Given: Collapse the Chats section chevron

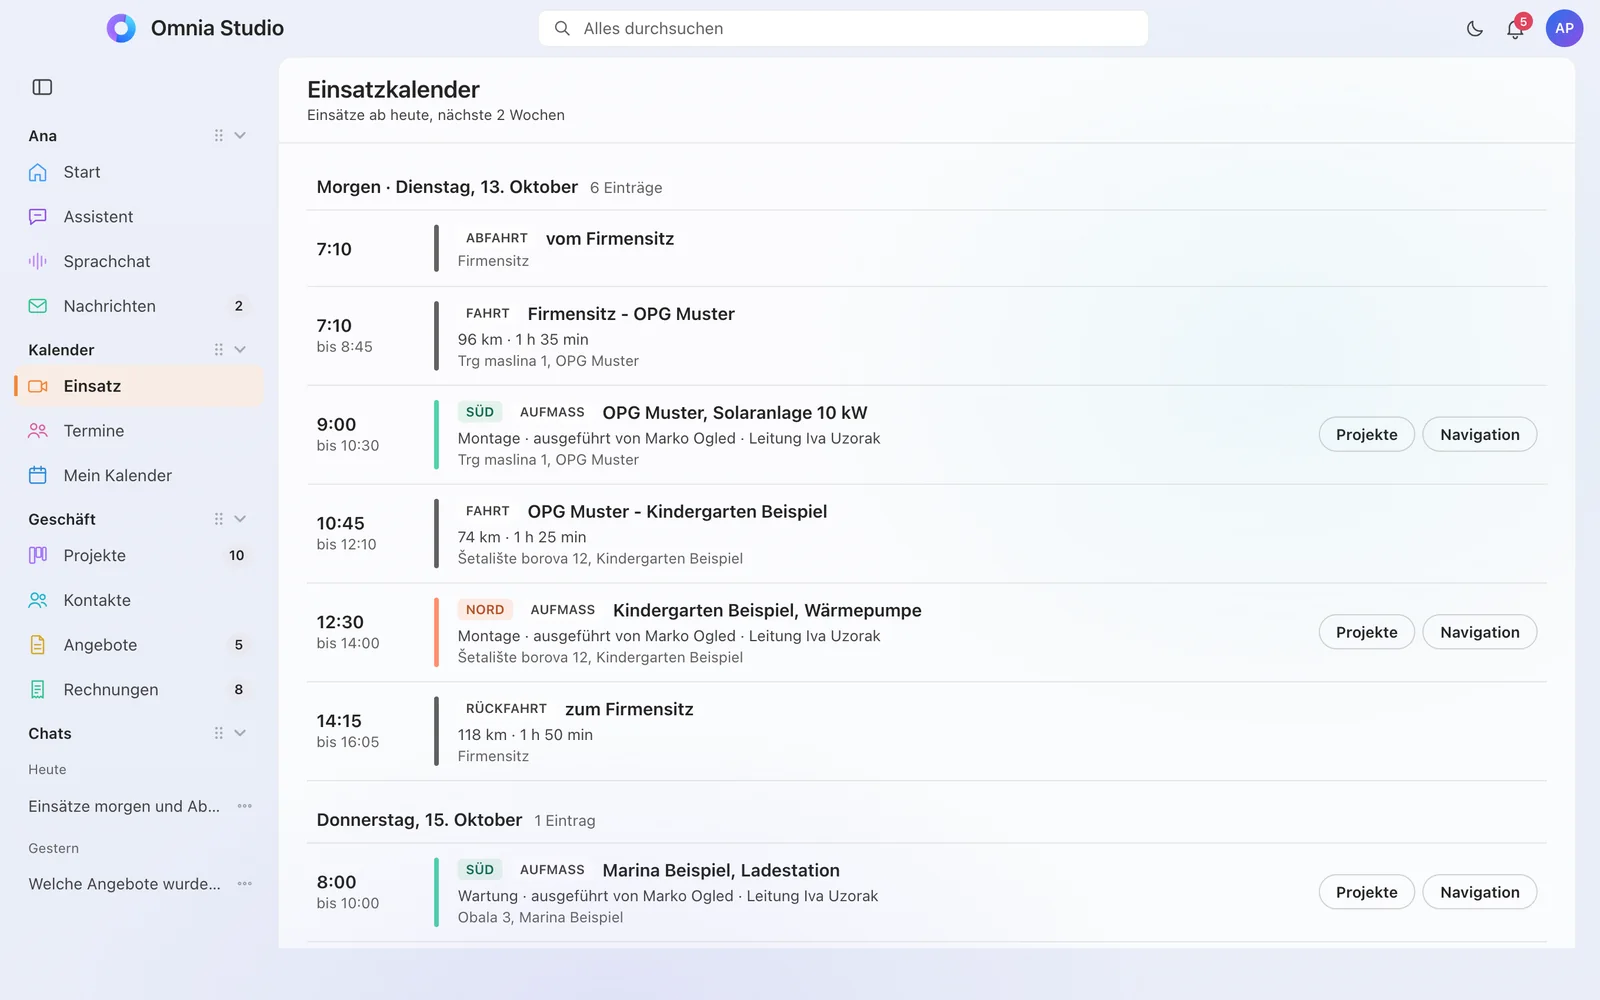Looking at the screenshot, I should pyautogui.click(x=240, y=733).
